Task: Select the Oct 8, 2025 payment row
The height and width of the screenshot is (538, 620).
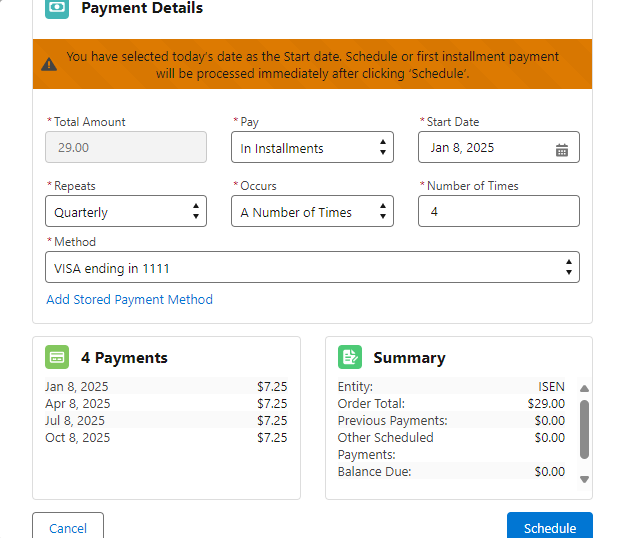Action: point(166,438)
